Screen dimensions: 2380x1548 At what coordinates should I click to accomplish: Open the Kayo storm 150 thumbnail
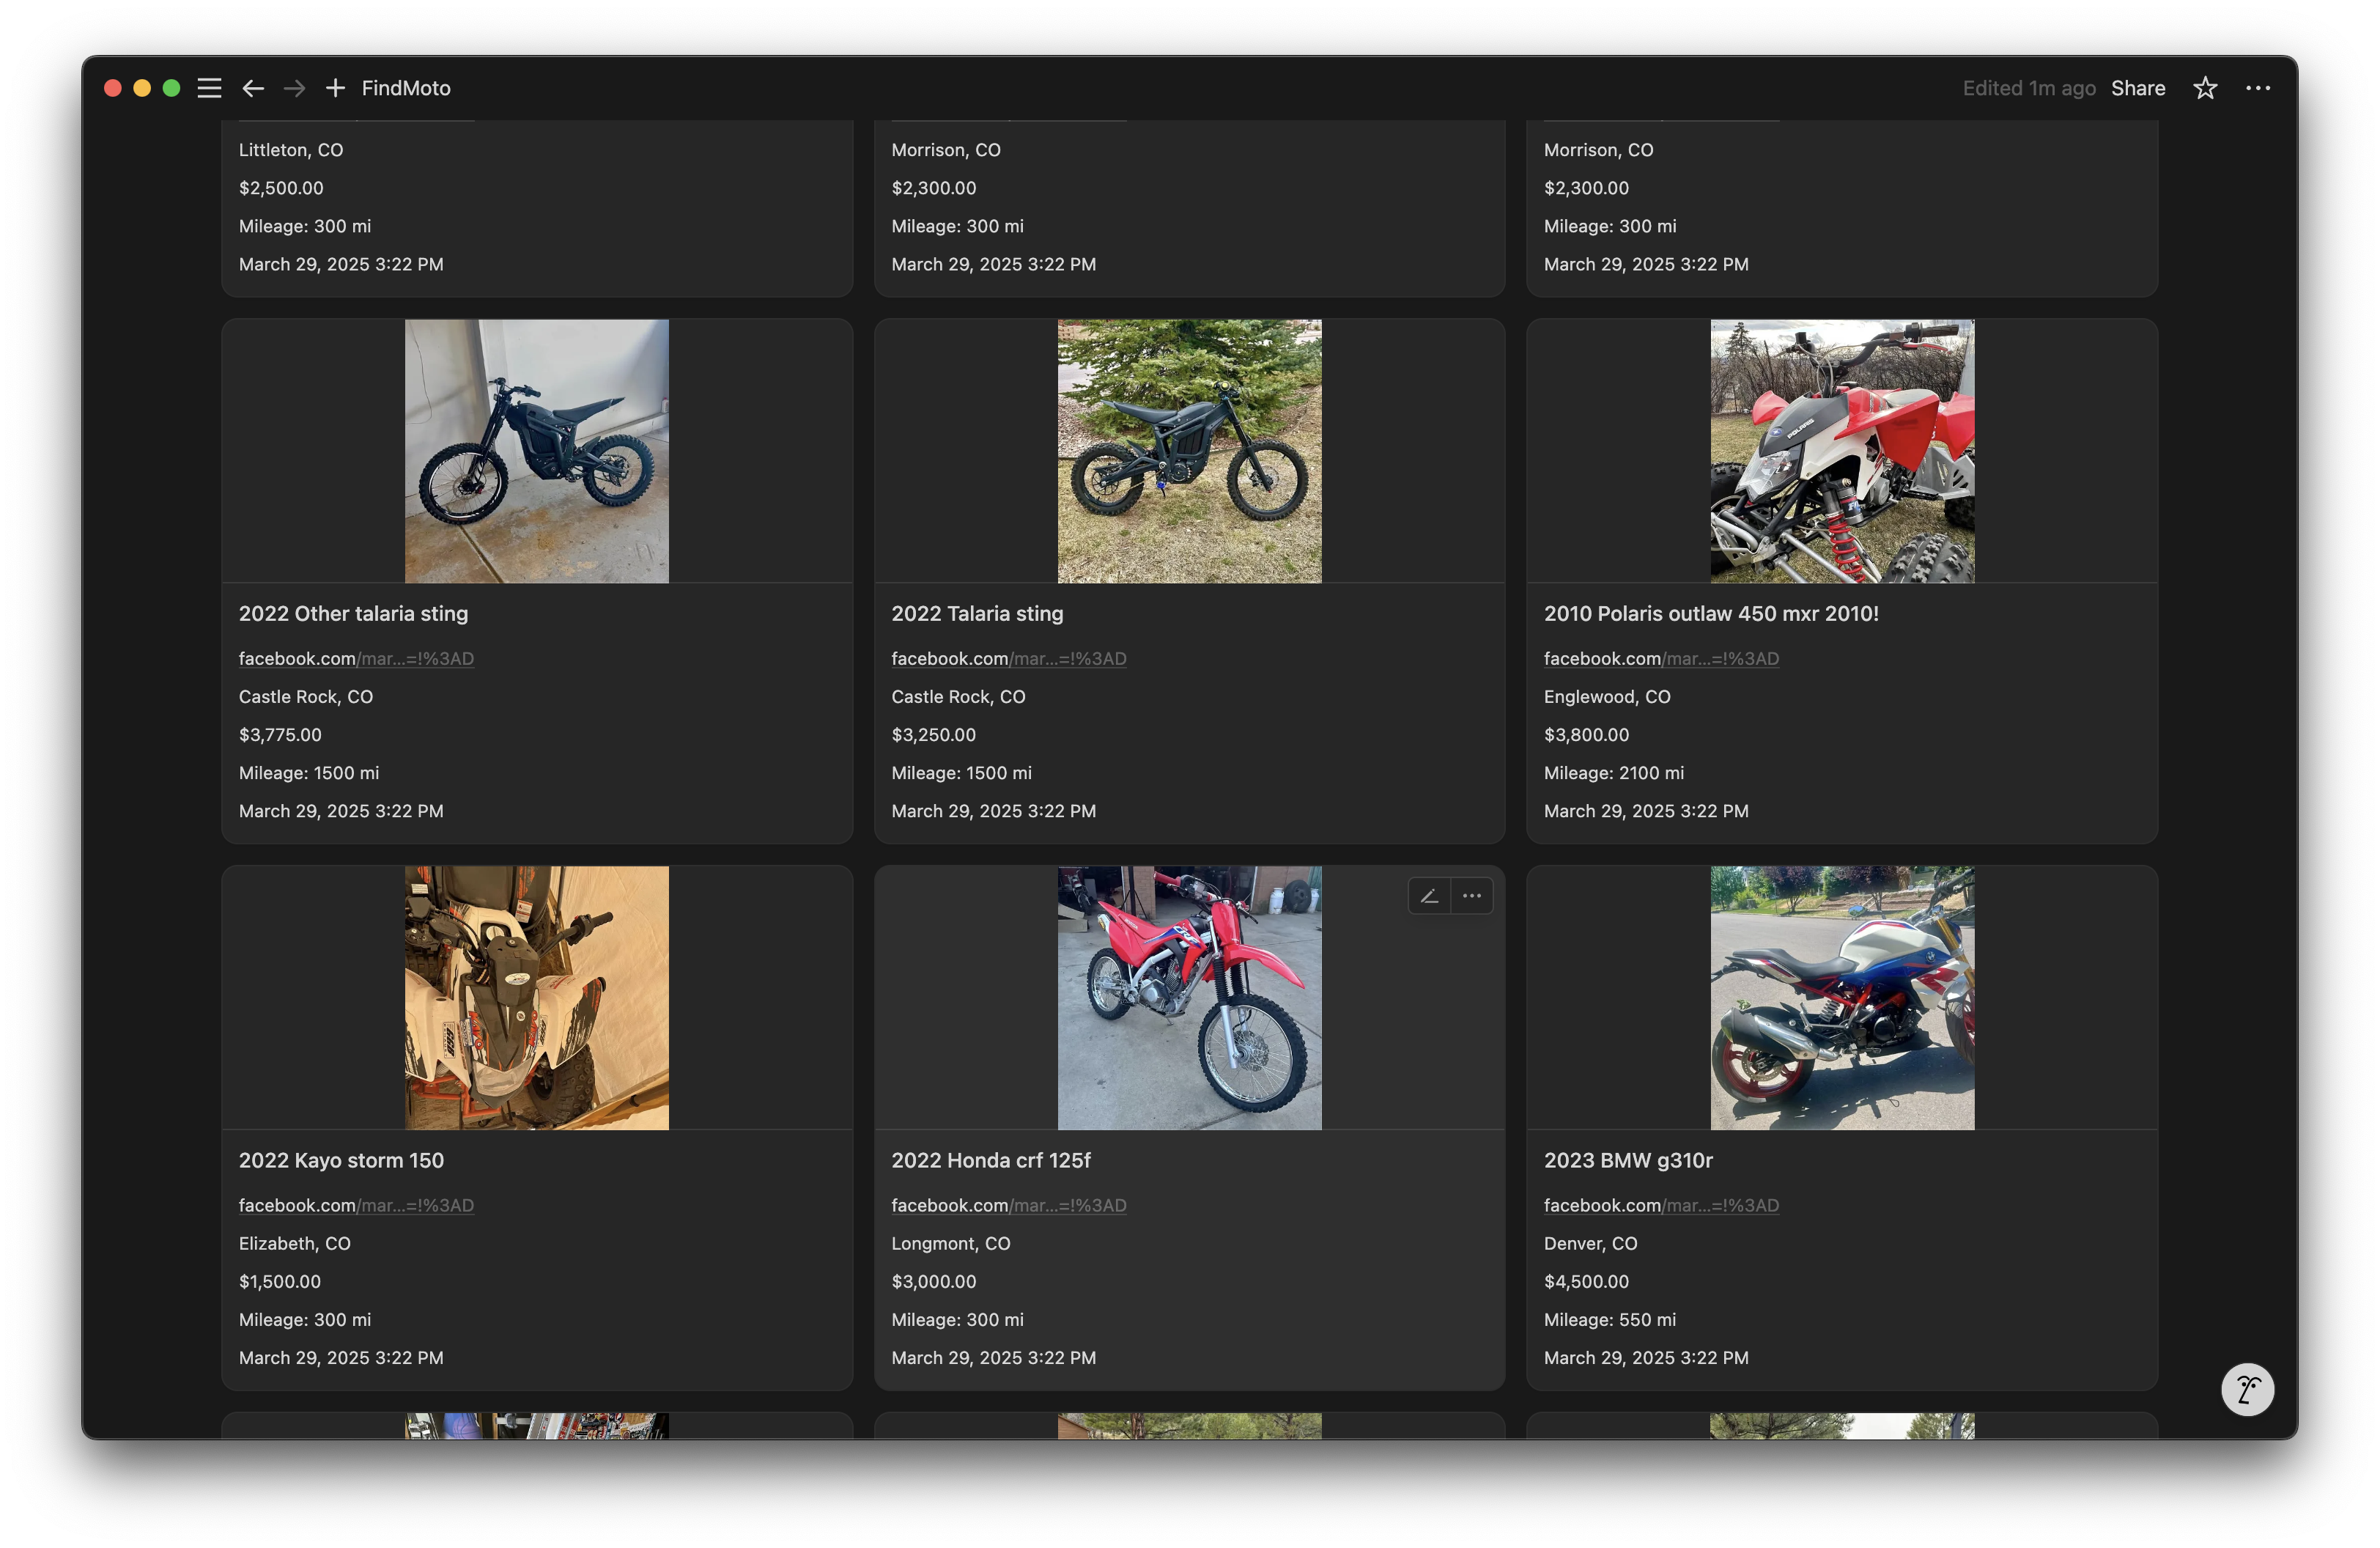point(537,998)
